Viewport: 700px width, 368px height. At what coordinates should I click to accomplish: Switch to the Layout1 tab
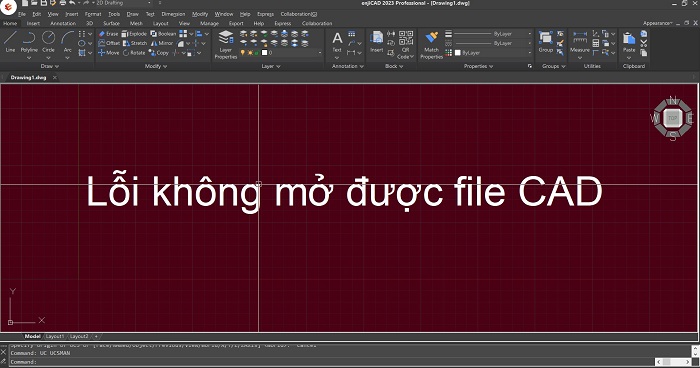click(x=55, y=336)
